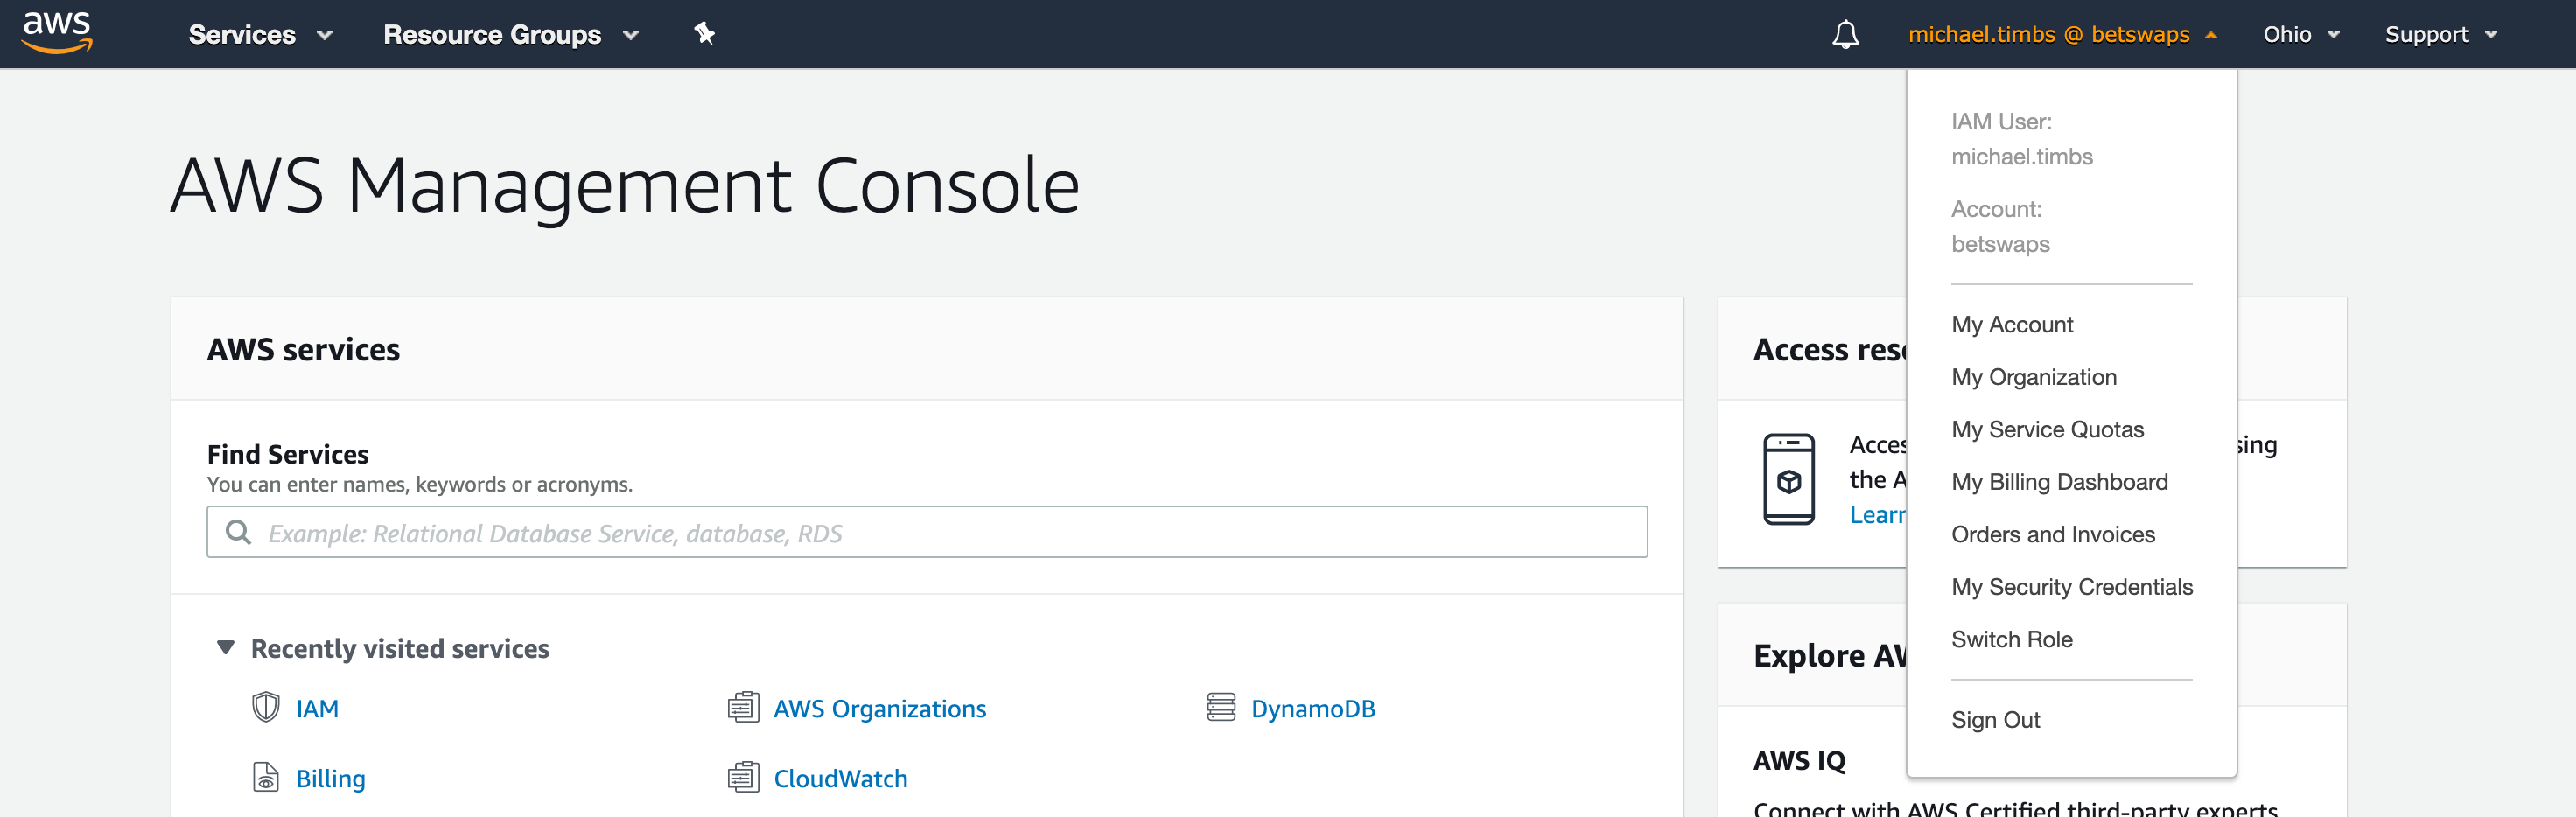Viewport: 2576px width, 817px height.
Task: Select My Billing Dashboard menu item
Action: point(2059,482)
